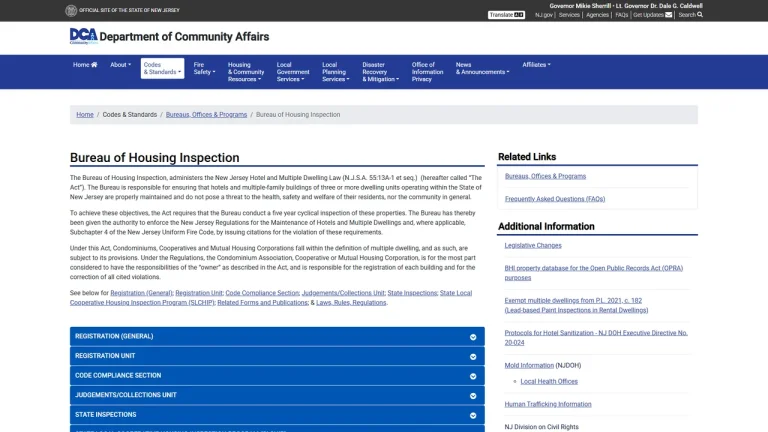Click FAQs link in top bar
This screenshot has height=432, width=768.
pos(622,15)
